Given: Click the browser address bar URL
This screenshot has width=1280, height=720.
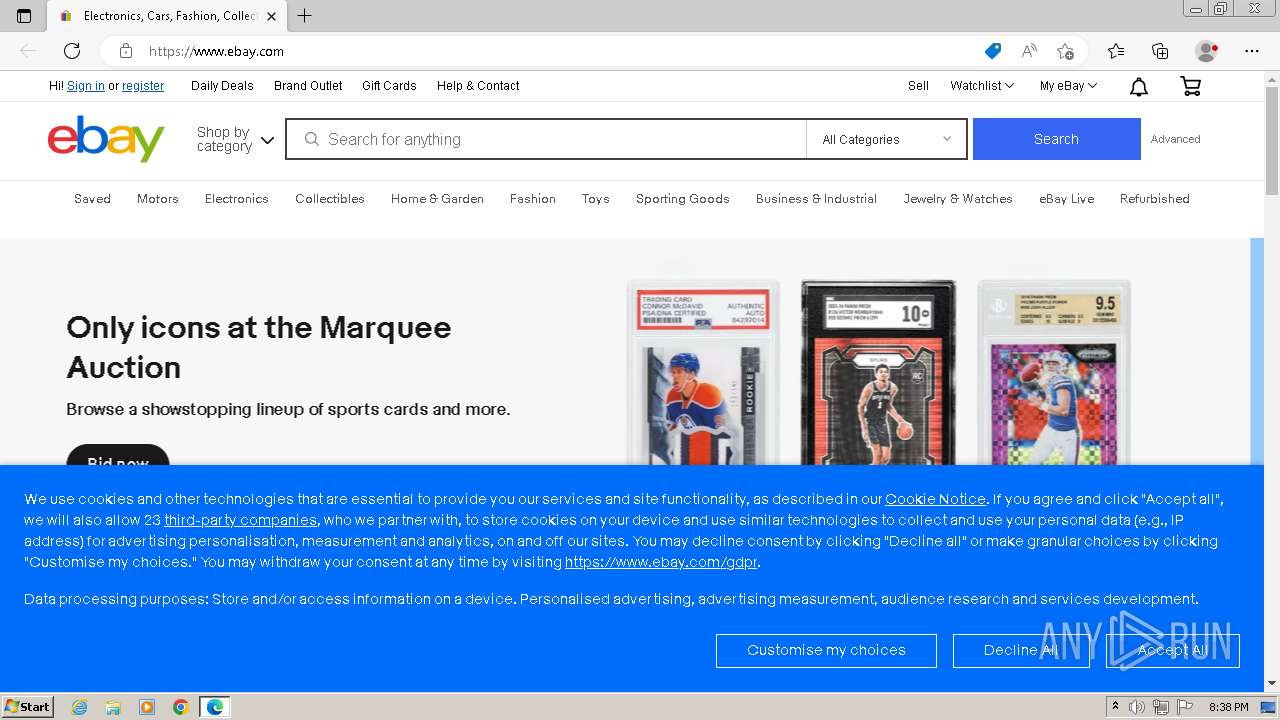Looking at the screenshot, I should (216, 51).
